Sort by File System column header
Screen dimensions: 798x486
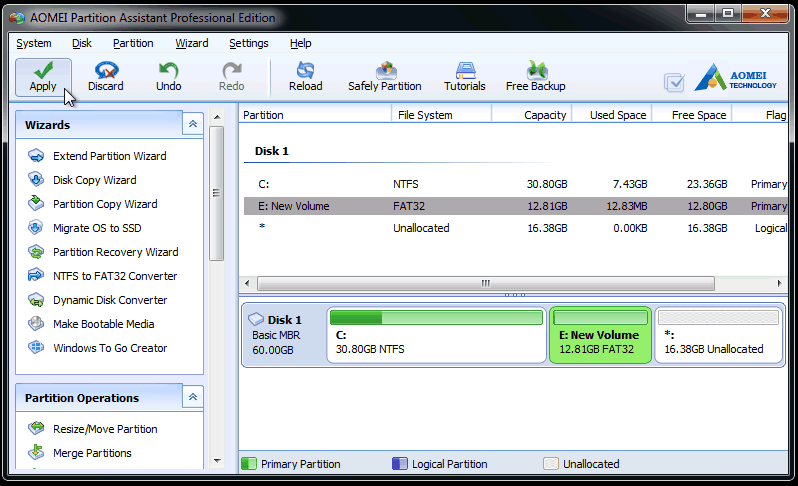coord(441,115)
